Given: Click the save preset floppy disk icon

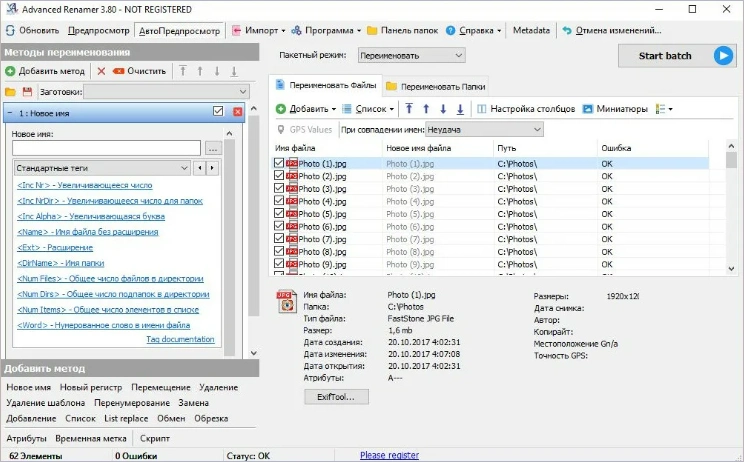Looking at the screenshot, I should coord(27,92).
